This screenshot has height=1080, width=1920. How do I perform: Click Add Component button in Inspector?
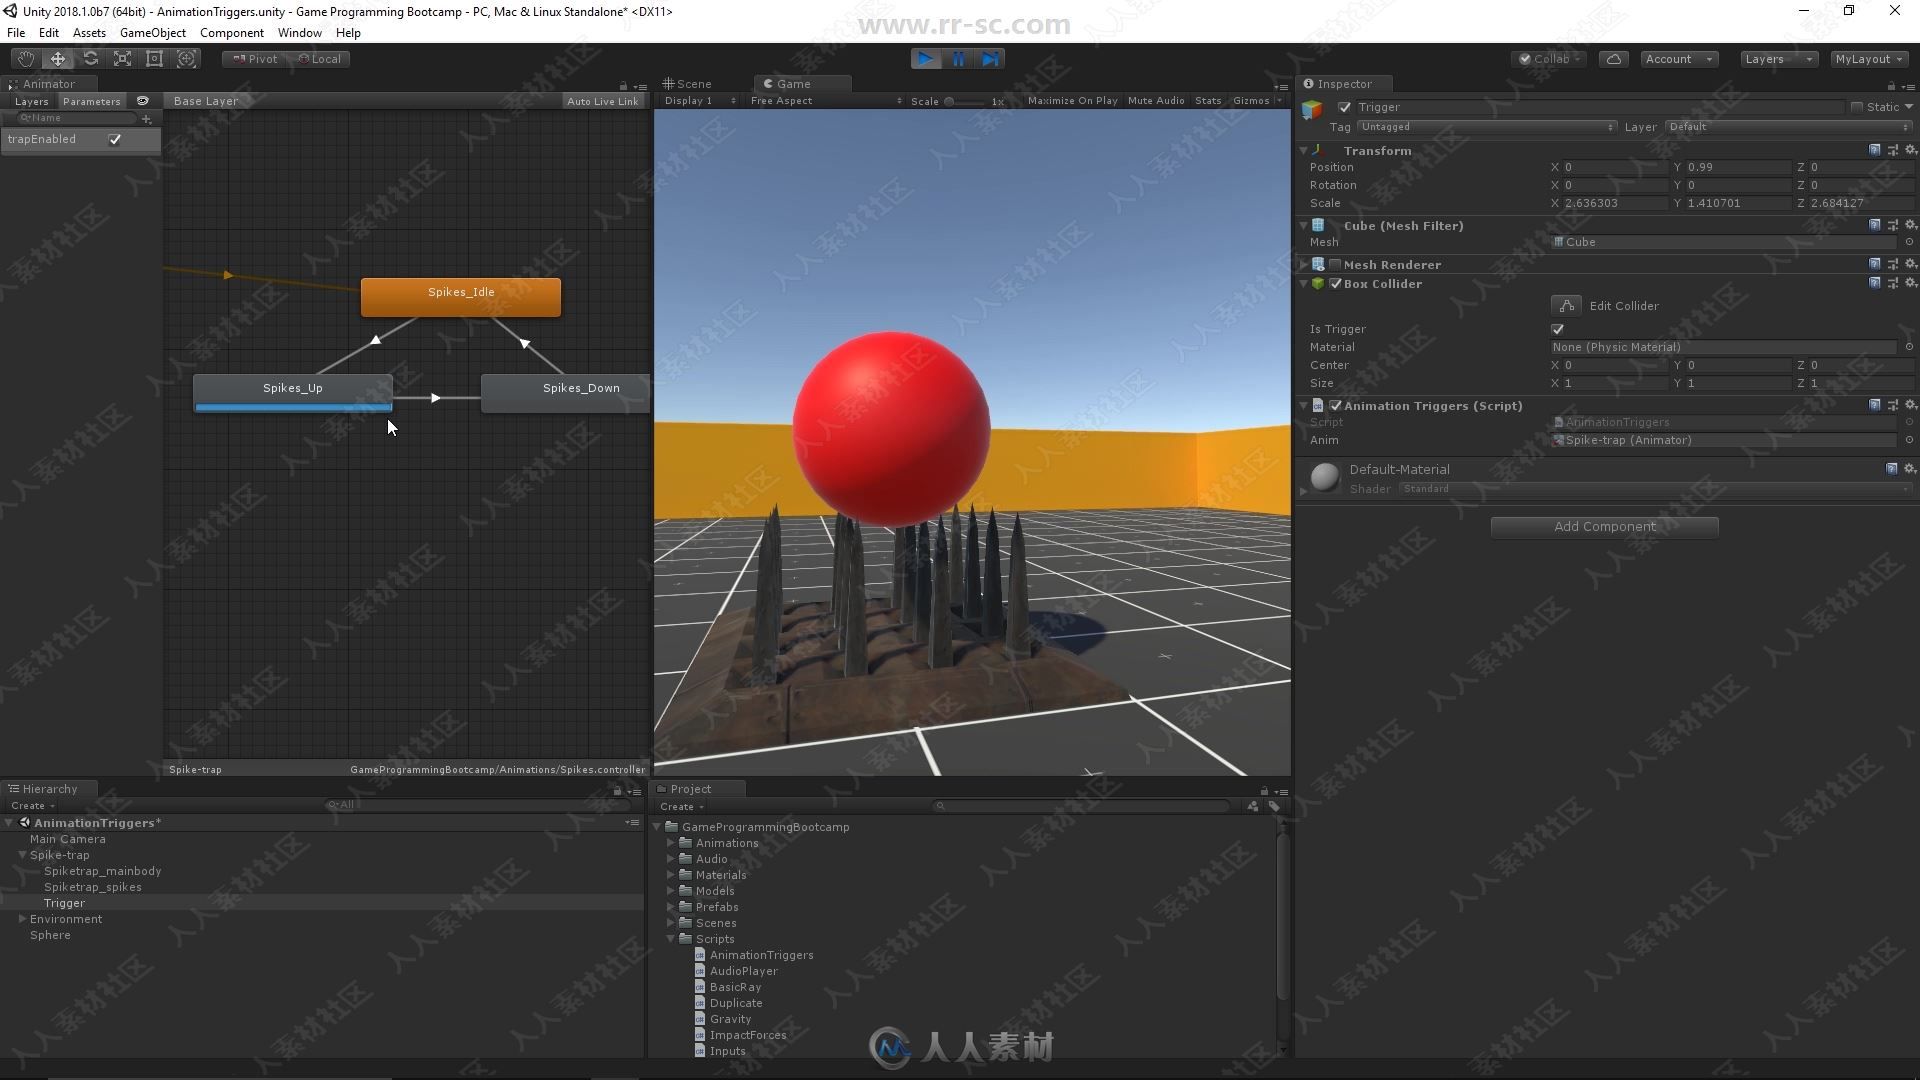[x=1605, y=525]
